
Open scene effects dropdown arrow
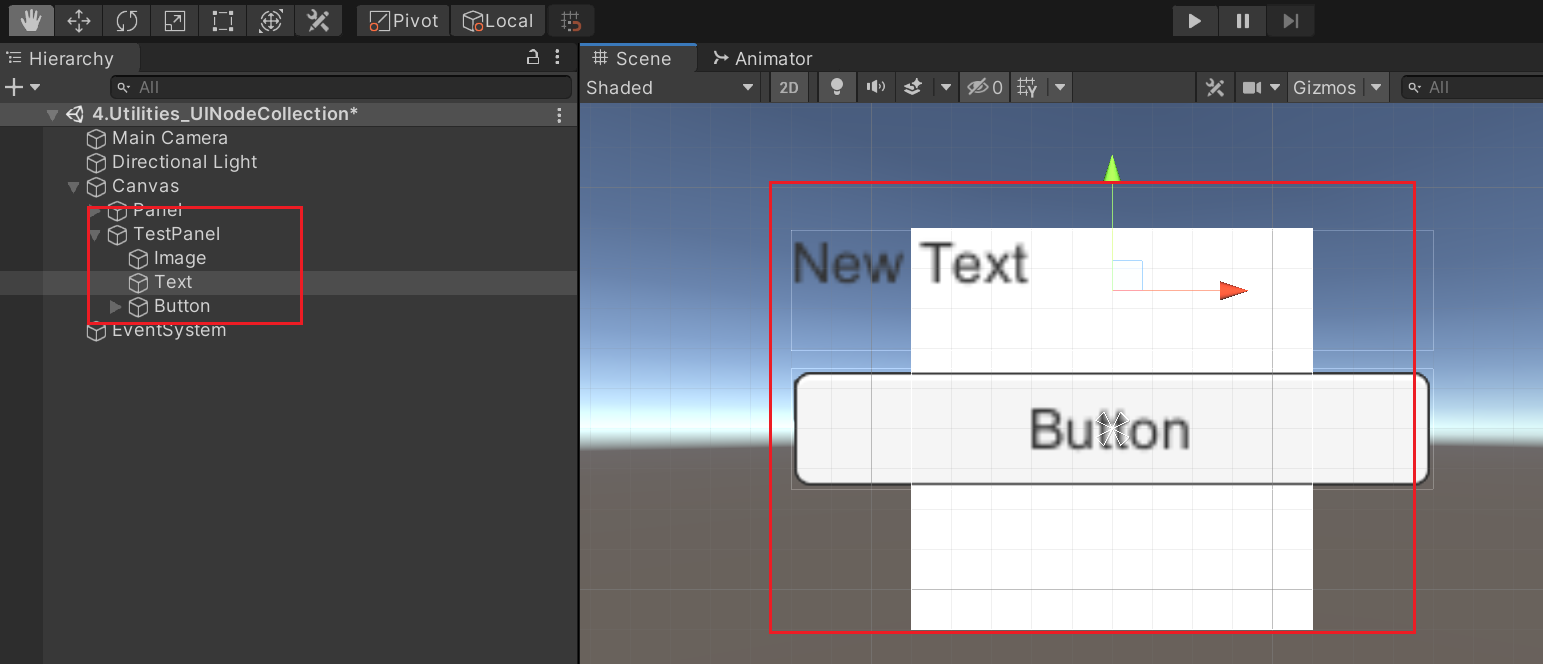[945, 88]
